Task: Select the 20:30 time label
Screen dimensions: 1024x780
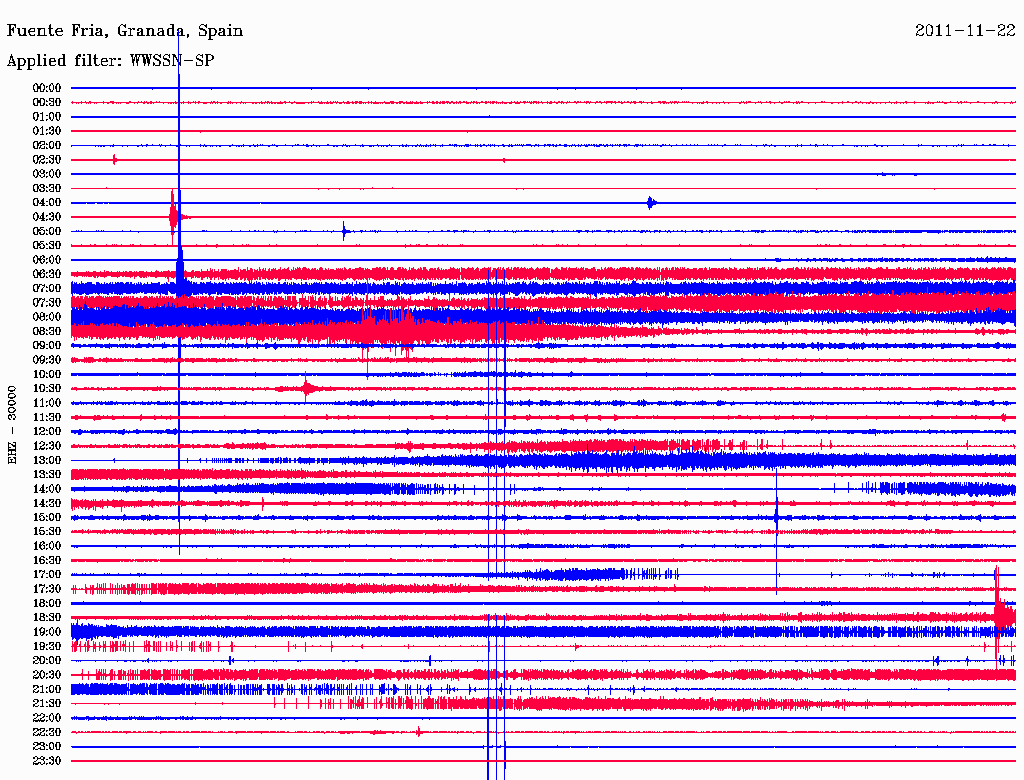Action: pos(47,675)
